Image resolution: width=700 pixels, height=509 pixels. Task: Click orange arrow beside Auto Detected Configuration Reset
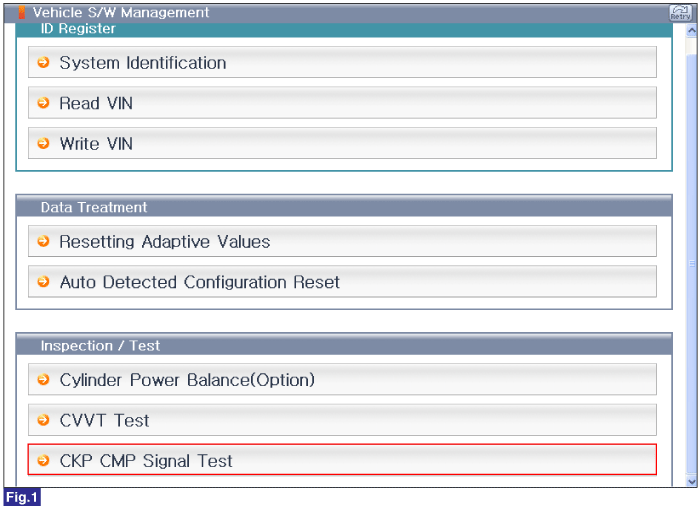coord(43,281)
